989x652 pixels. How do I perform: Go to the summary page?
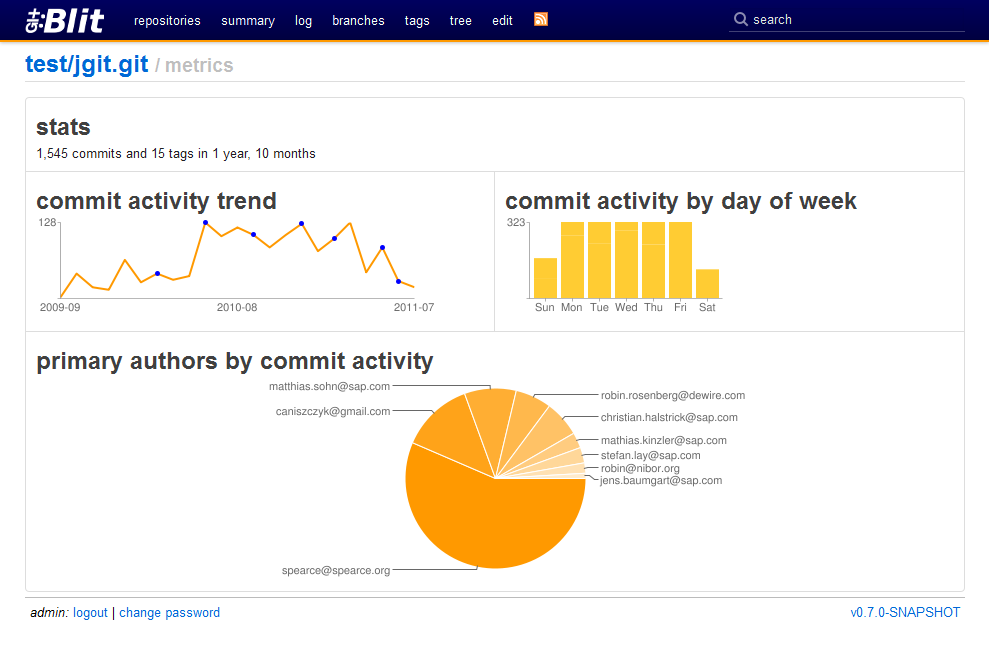248,20
